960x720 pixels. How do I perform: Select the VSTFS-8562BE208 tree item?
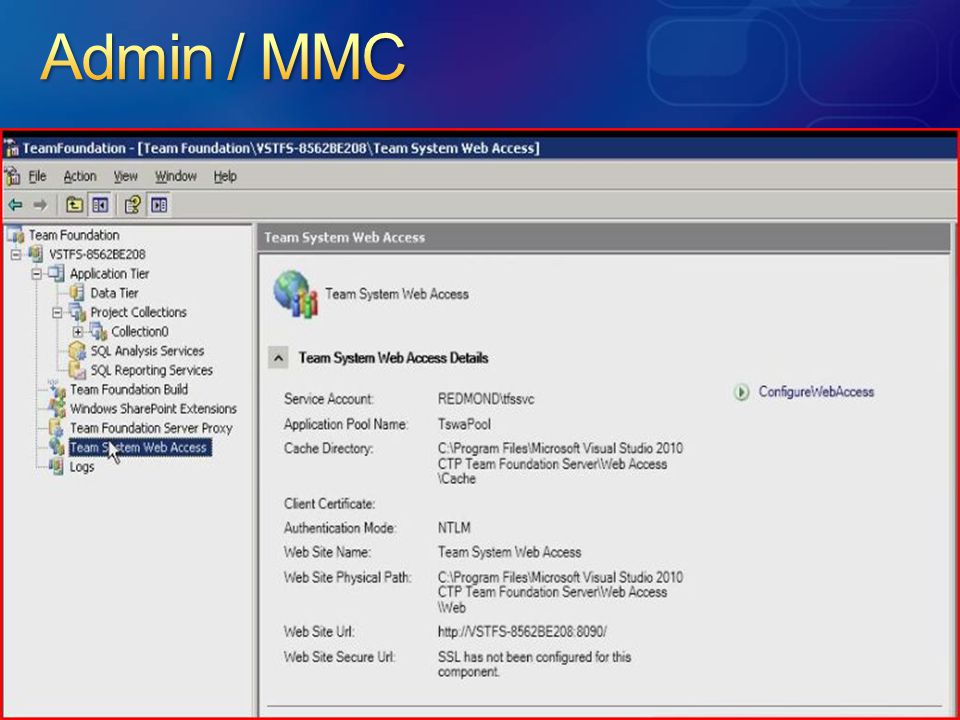coord(97,254)
